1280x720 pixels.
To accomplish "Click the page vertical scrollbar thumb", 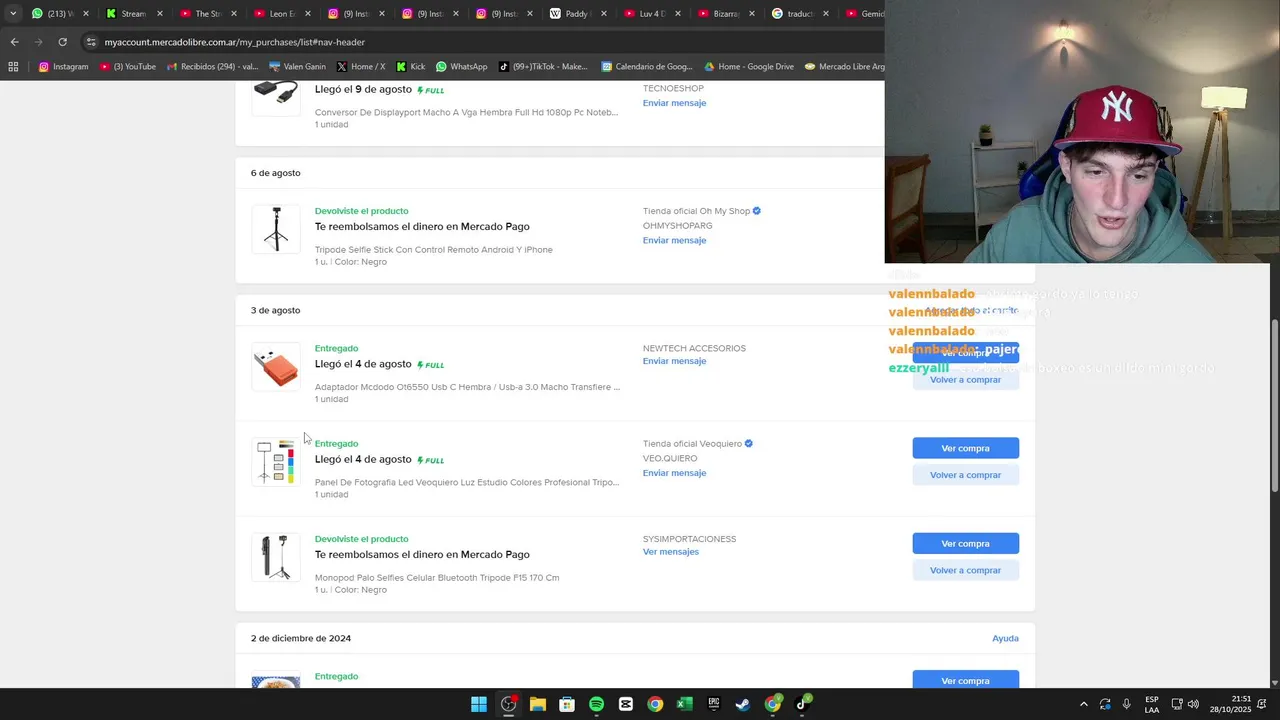I will 1274,405.
